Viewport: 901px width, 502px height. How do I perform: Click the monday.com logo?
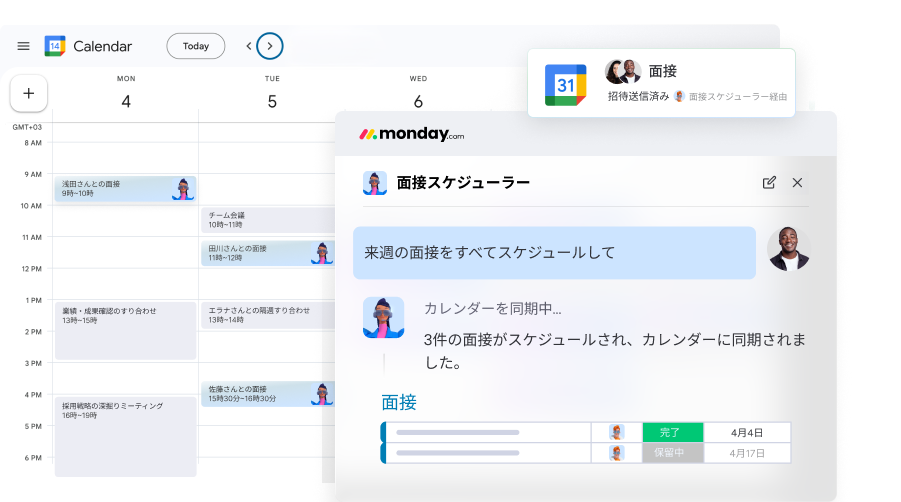tap(411, 134)
